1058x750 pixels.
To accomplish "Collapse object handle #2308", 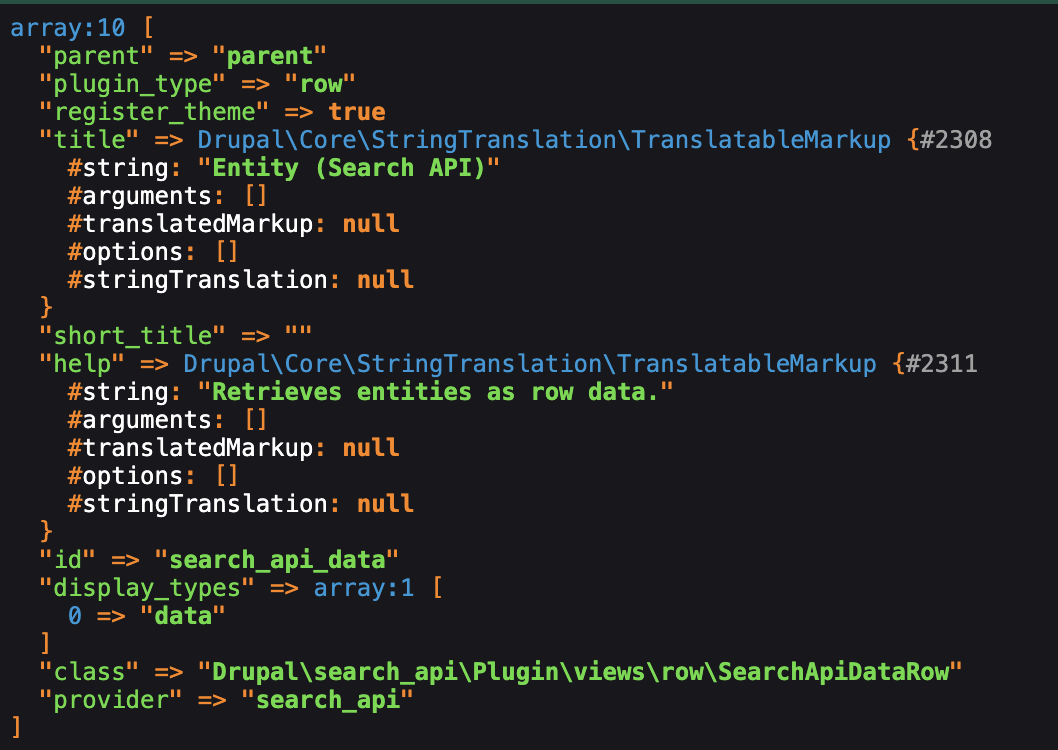I will [x=957, y=139].
